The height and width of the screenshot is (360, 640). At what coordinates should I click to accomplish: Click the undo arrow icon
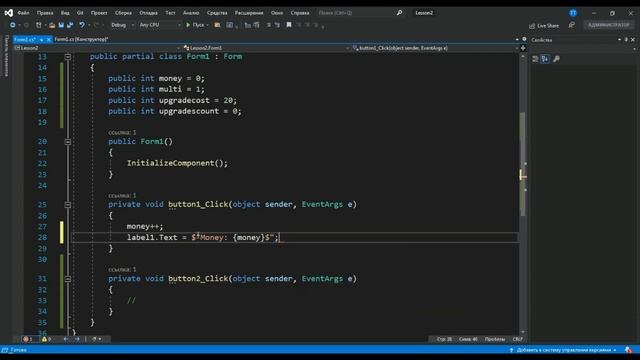click(82, 25)
